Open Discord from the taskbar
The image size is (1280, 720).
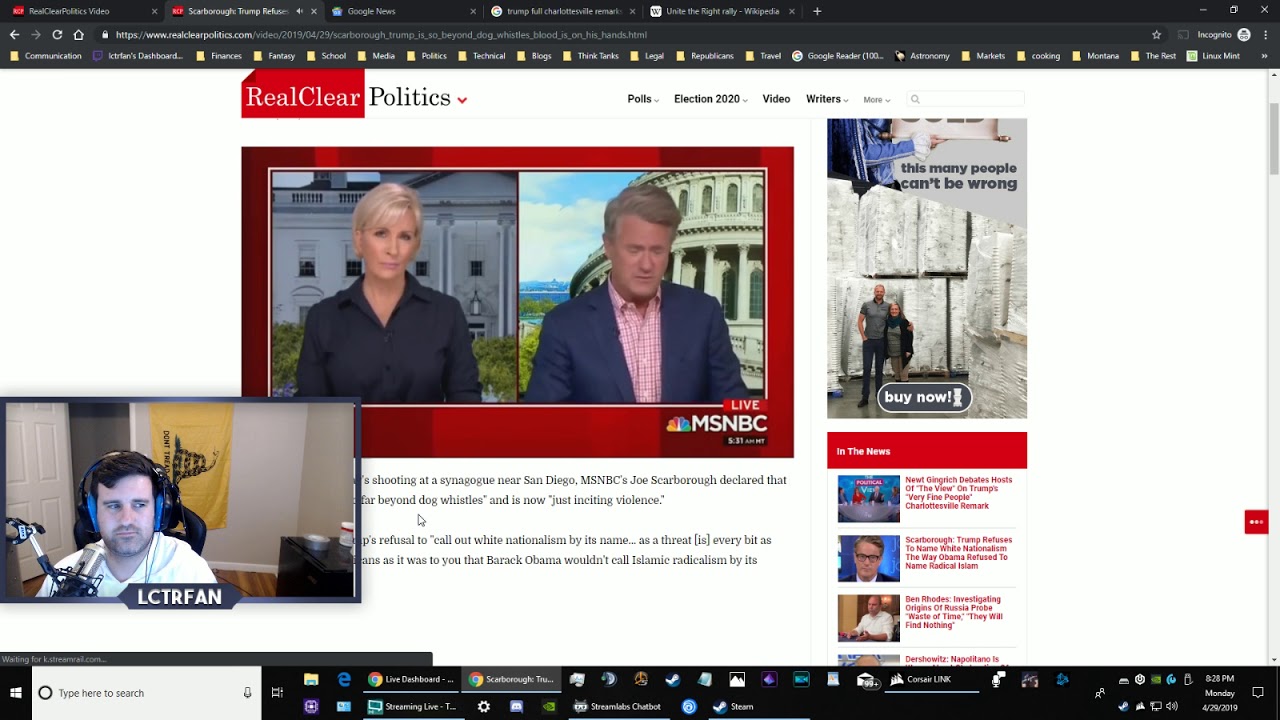[516, 706]
